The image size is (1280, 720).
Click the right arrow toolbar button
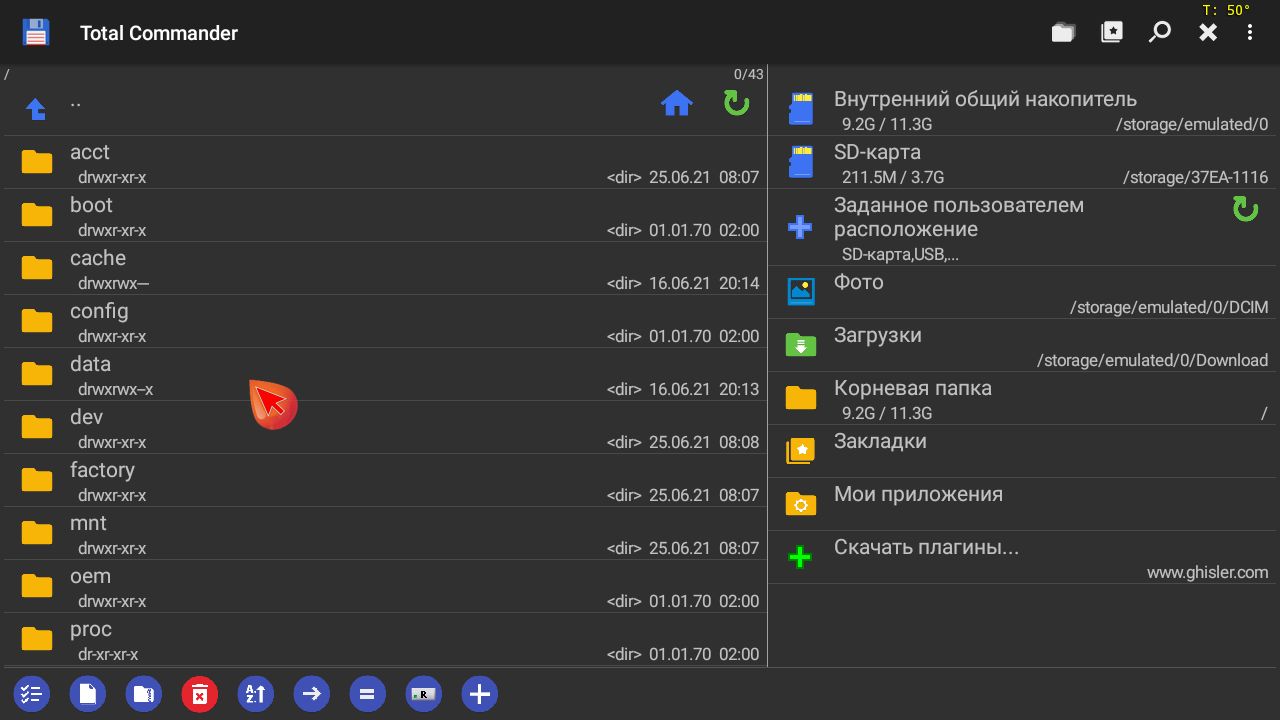tap(311, 694)
